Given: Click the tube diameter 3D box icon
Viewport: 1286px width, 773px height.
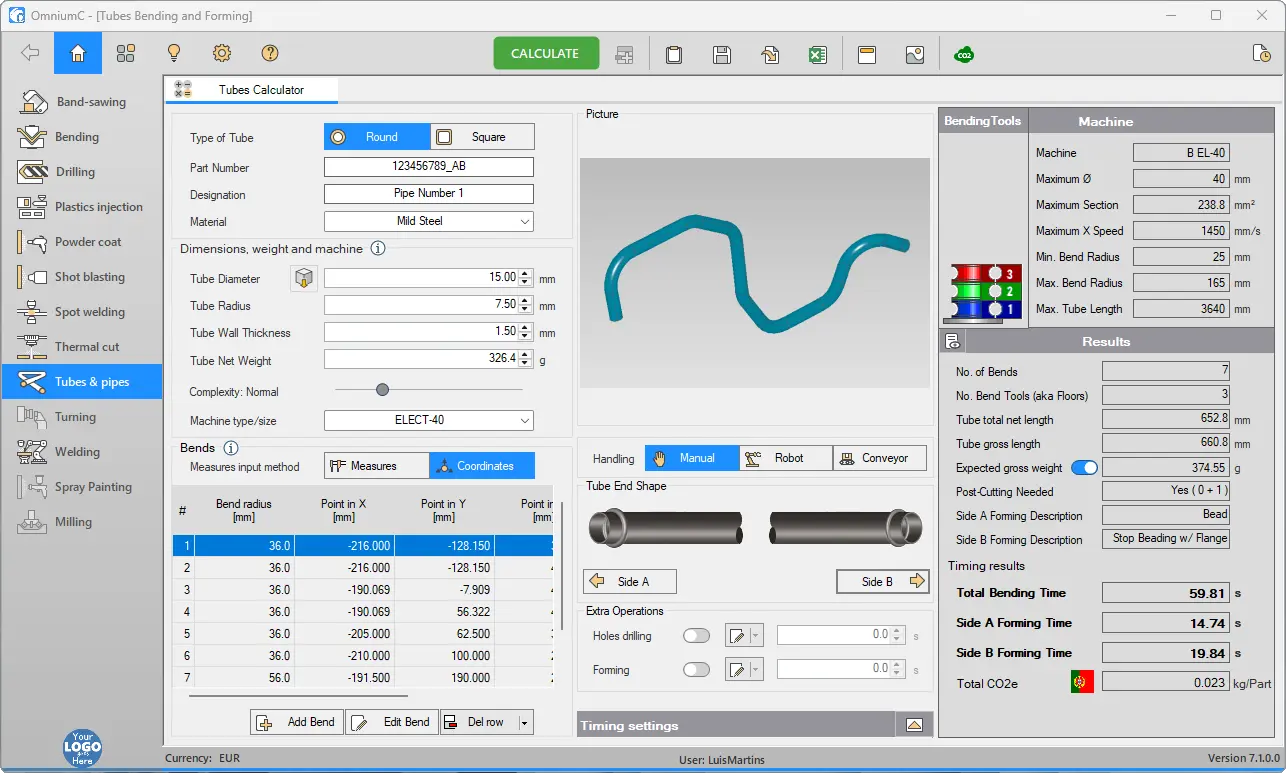Looking at the screenshot, I should (304, 279).
